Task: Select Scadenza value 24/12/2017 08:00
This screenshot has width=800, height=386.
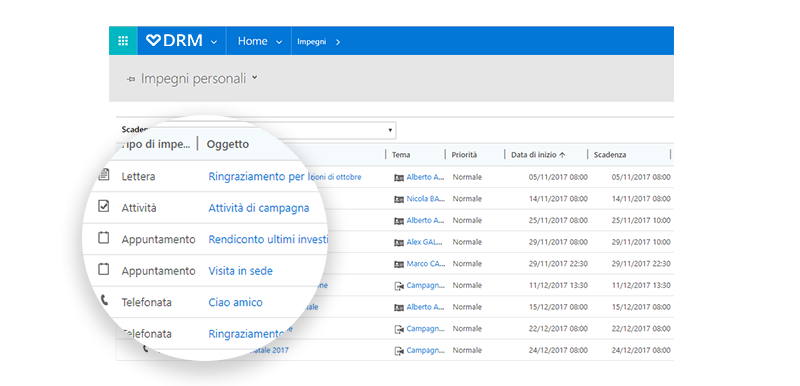Action: coord(641,351)
